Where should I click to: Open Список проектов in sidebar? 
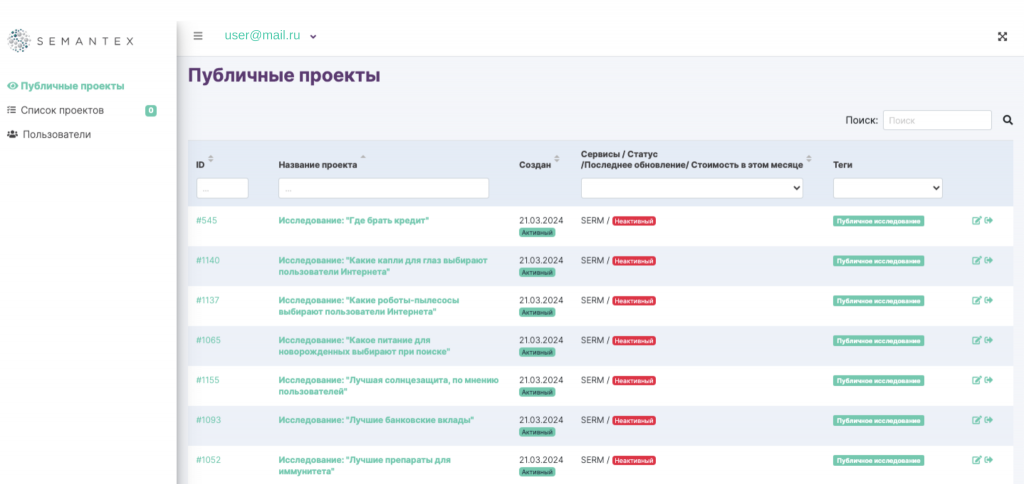coord(56,110)
